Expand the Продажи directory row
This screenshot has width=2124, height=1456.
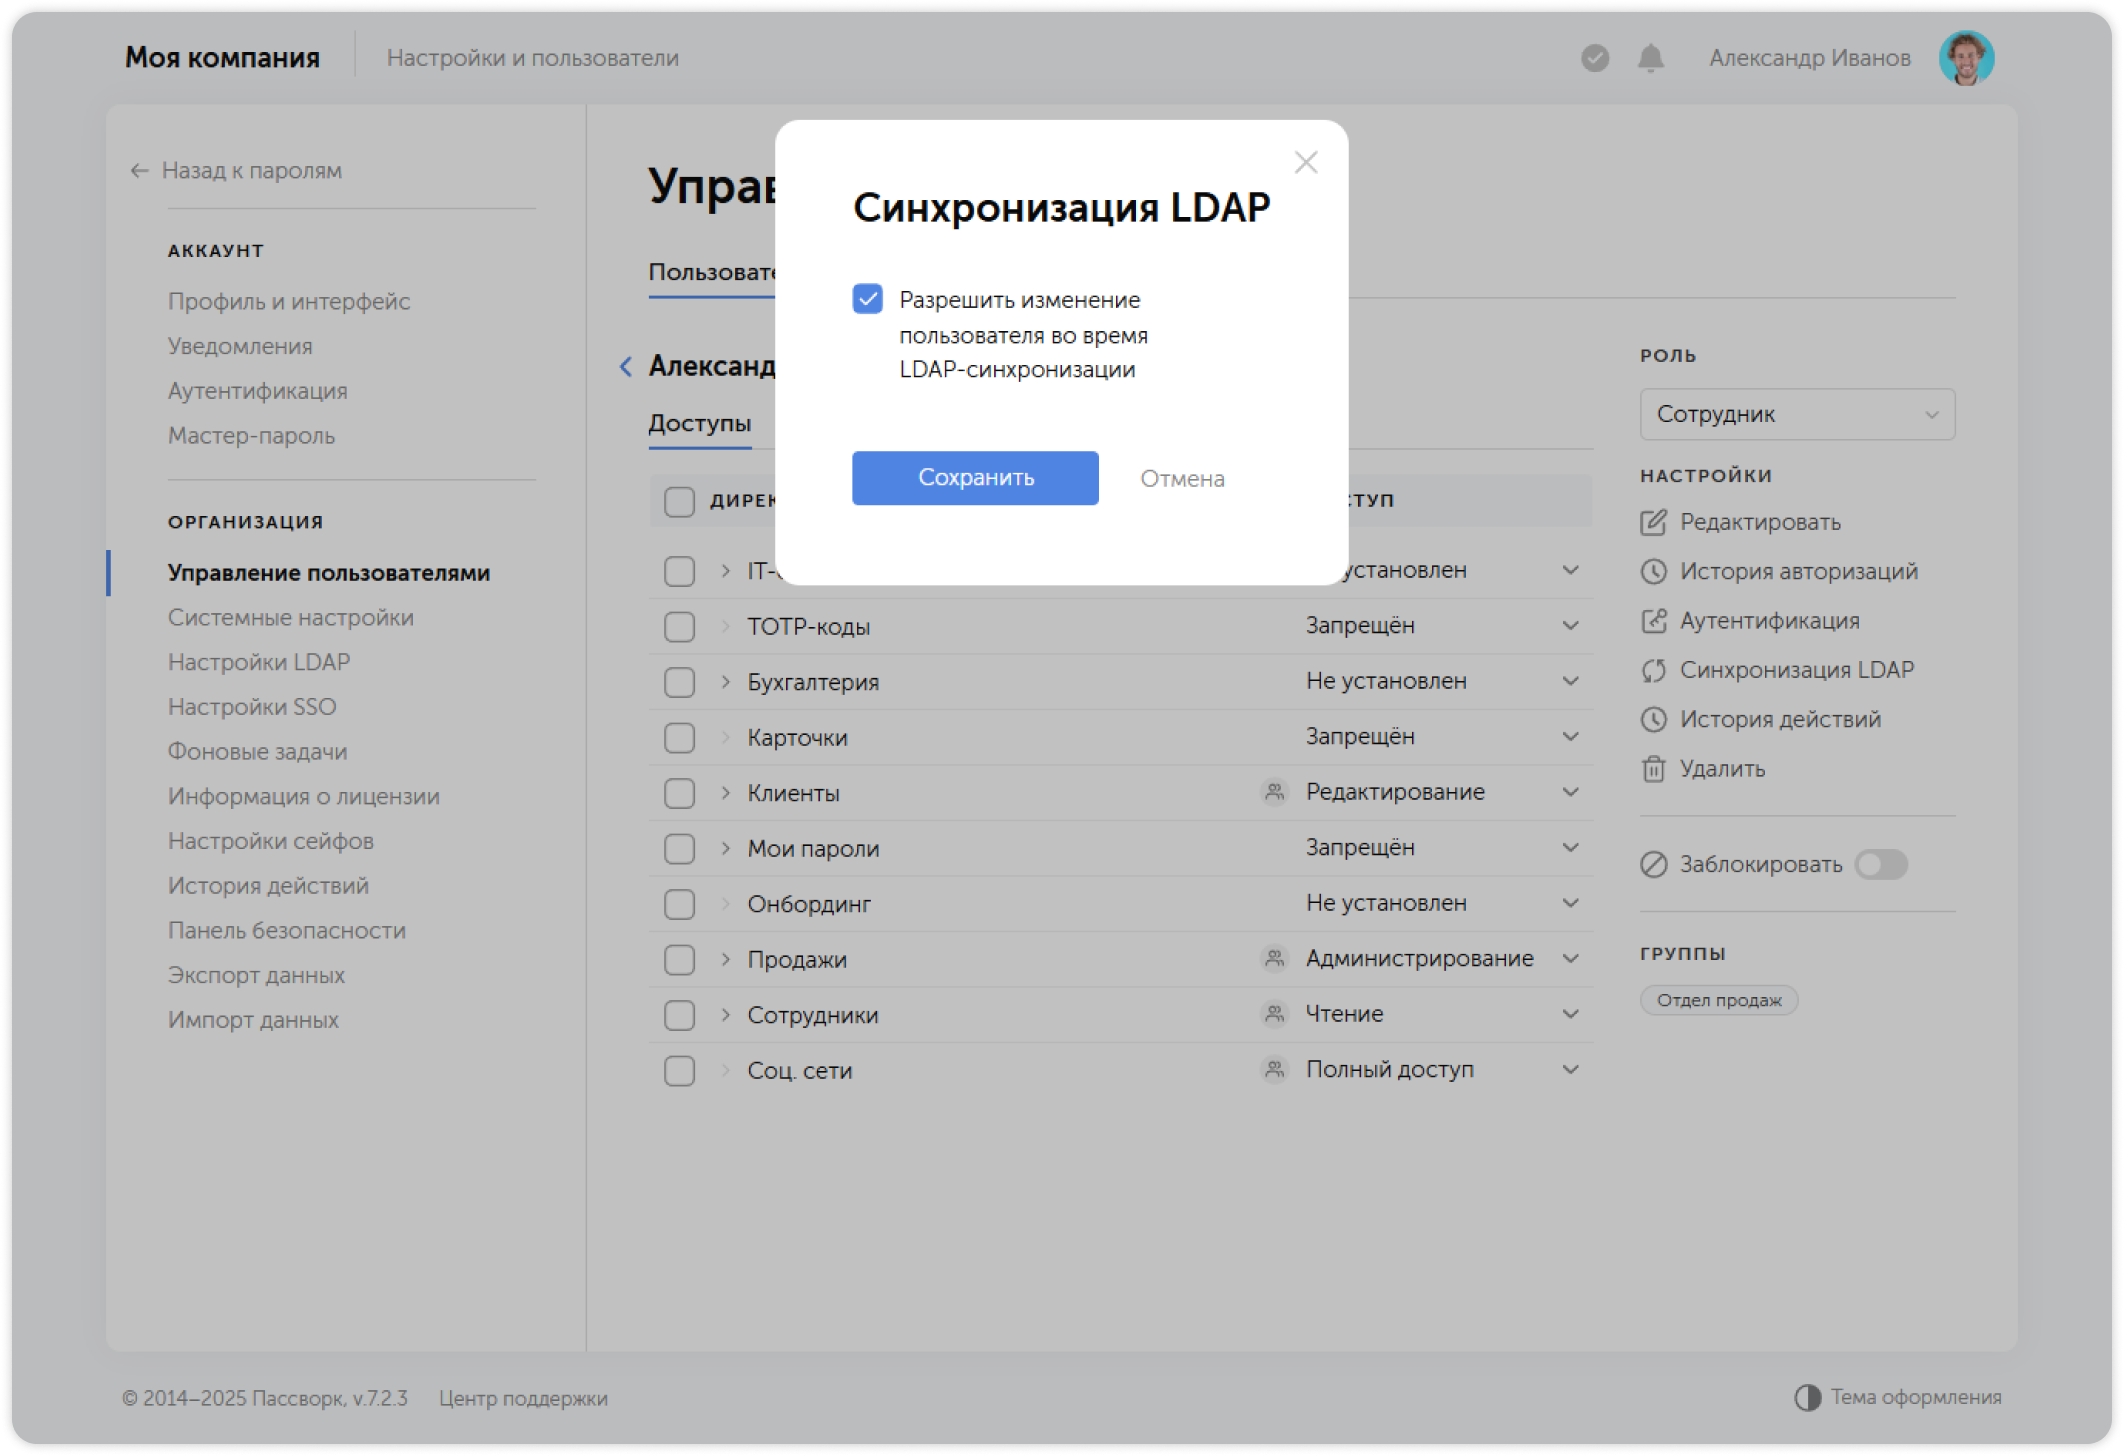click(726, 959)
